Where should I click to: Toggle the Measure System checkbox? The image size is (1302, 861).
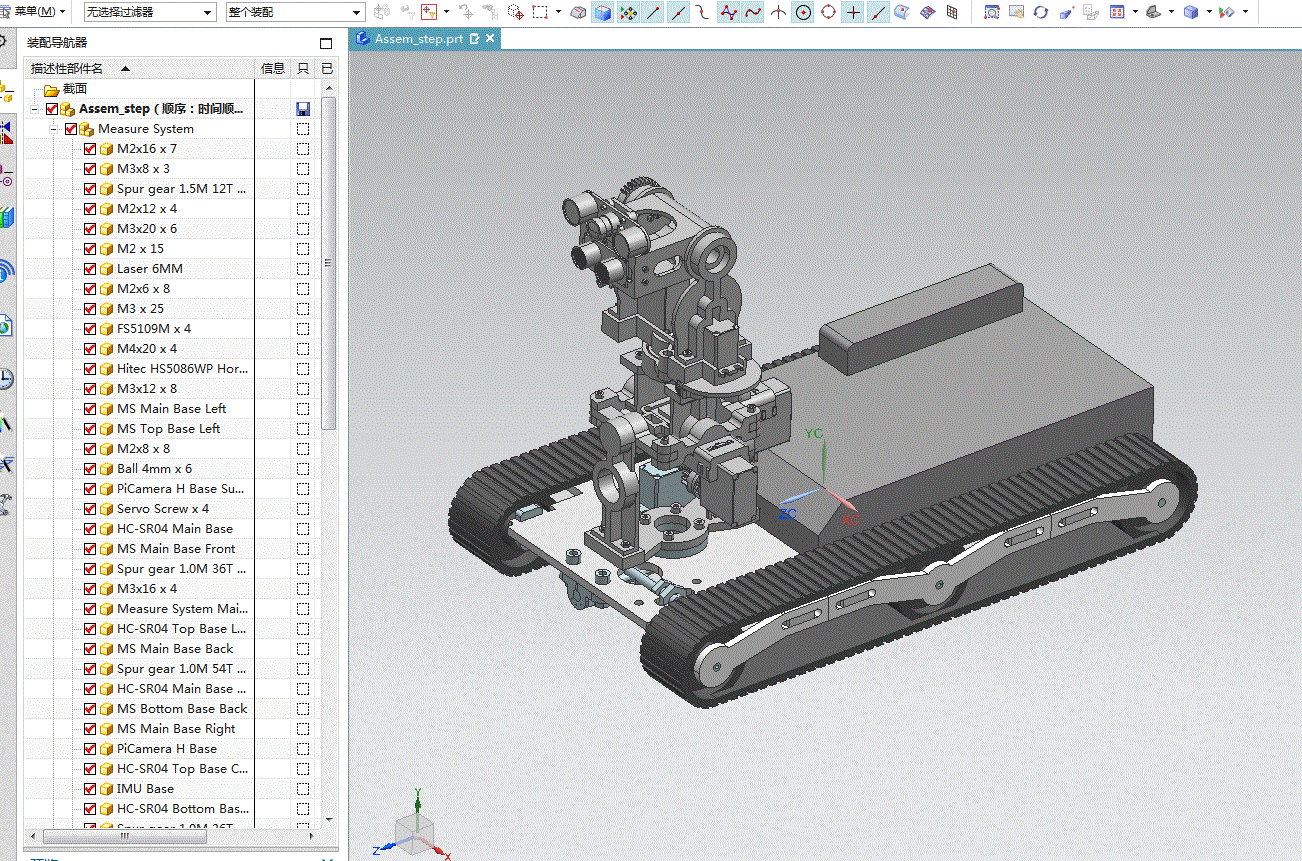click(x=71, y=129)
